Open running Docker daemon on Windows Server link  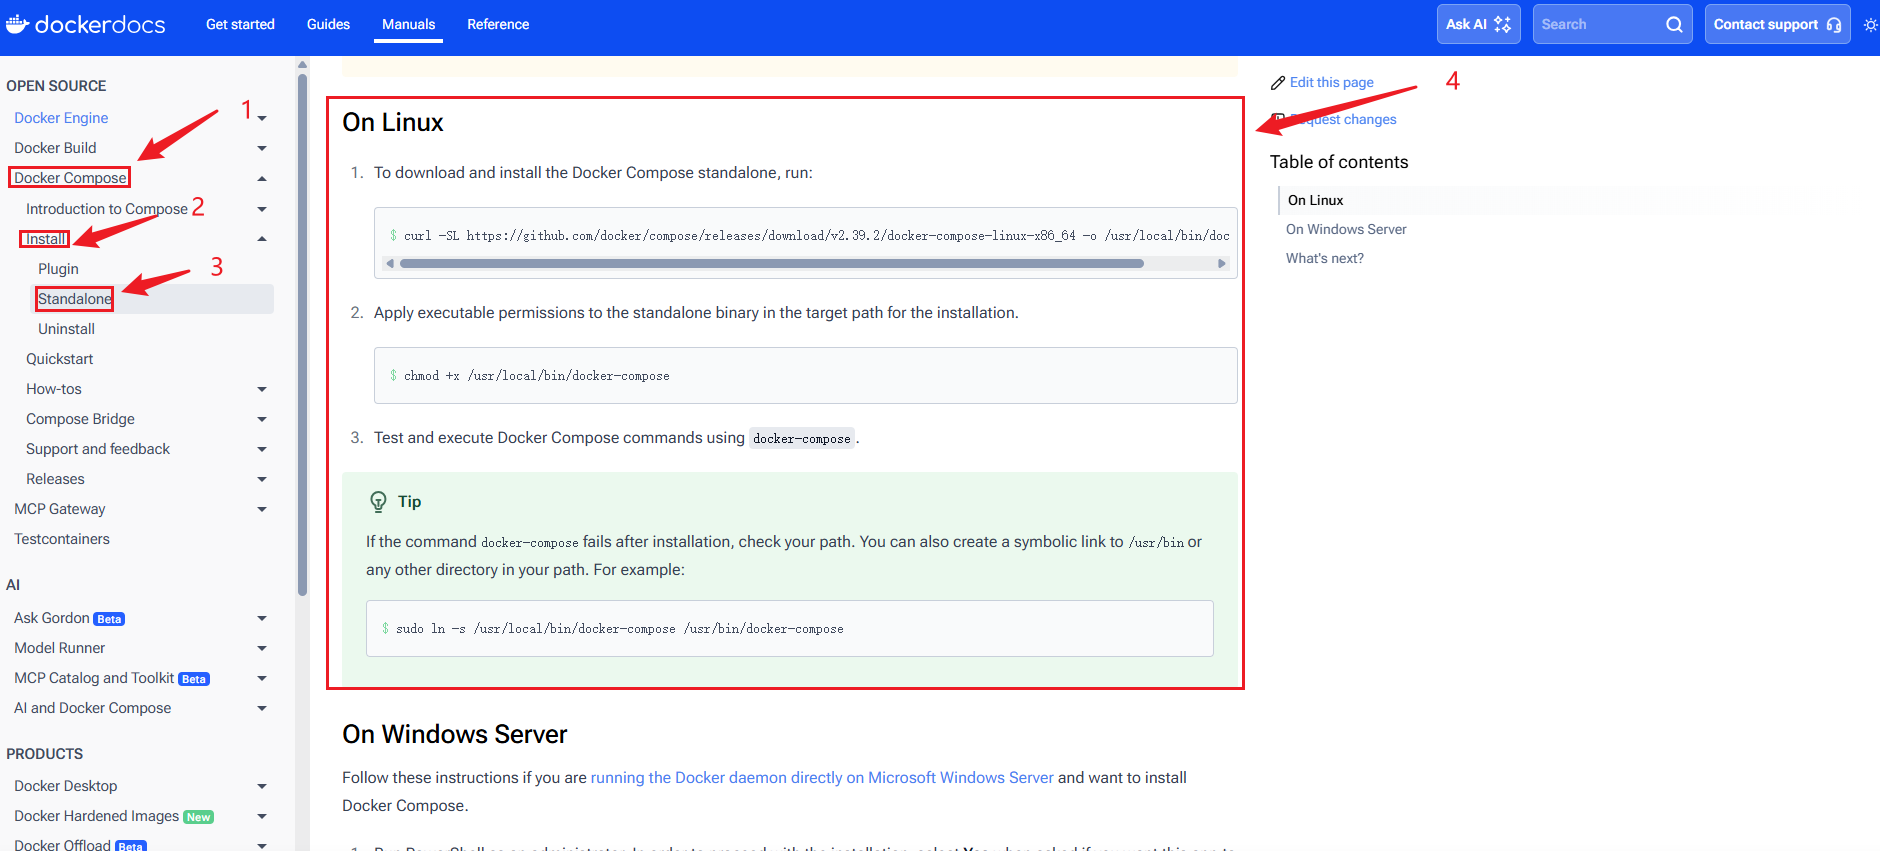pos(822,778)
